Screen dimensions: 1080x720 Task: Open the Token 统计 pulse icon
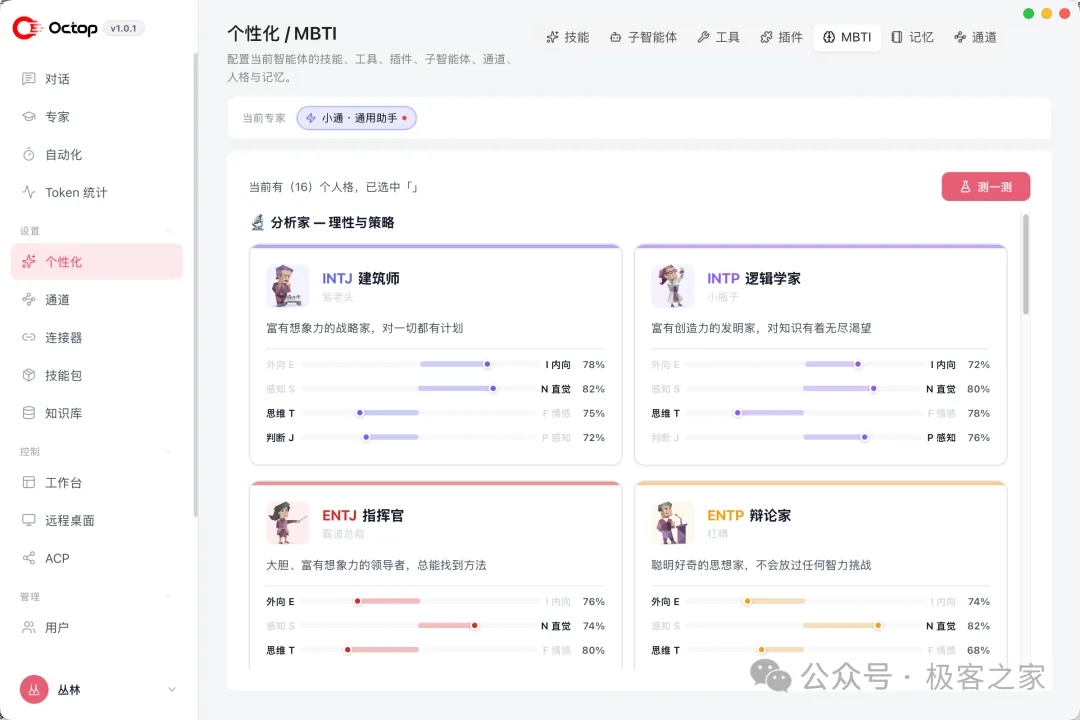point(29,192)
